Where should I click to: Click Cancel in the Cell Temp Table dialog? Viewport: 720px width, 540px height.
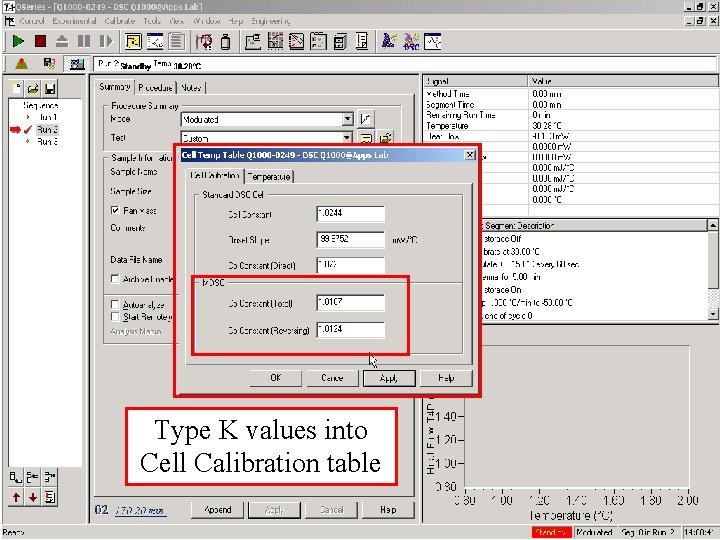tap(332, 378)
